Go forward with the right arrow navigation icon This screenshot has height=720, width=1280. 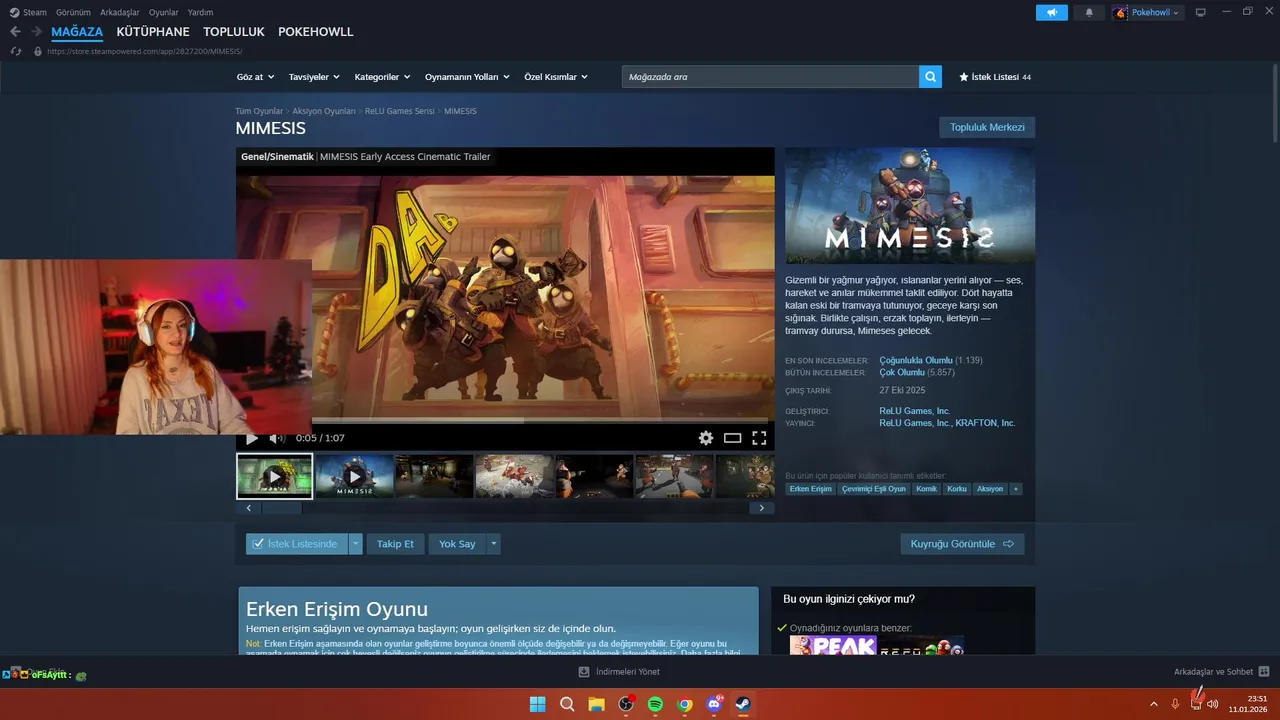36,32
